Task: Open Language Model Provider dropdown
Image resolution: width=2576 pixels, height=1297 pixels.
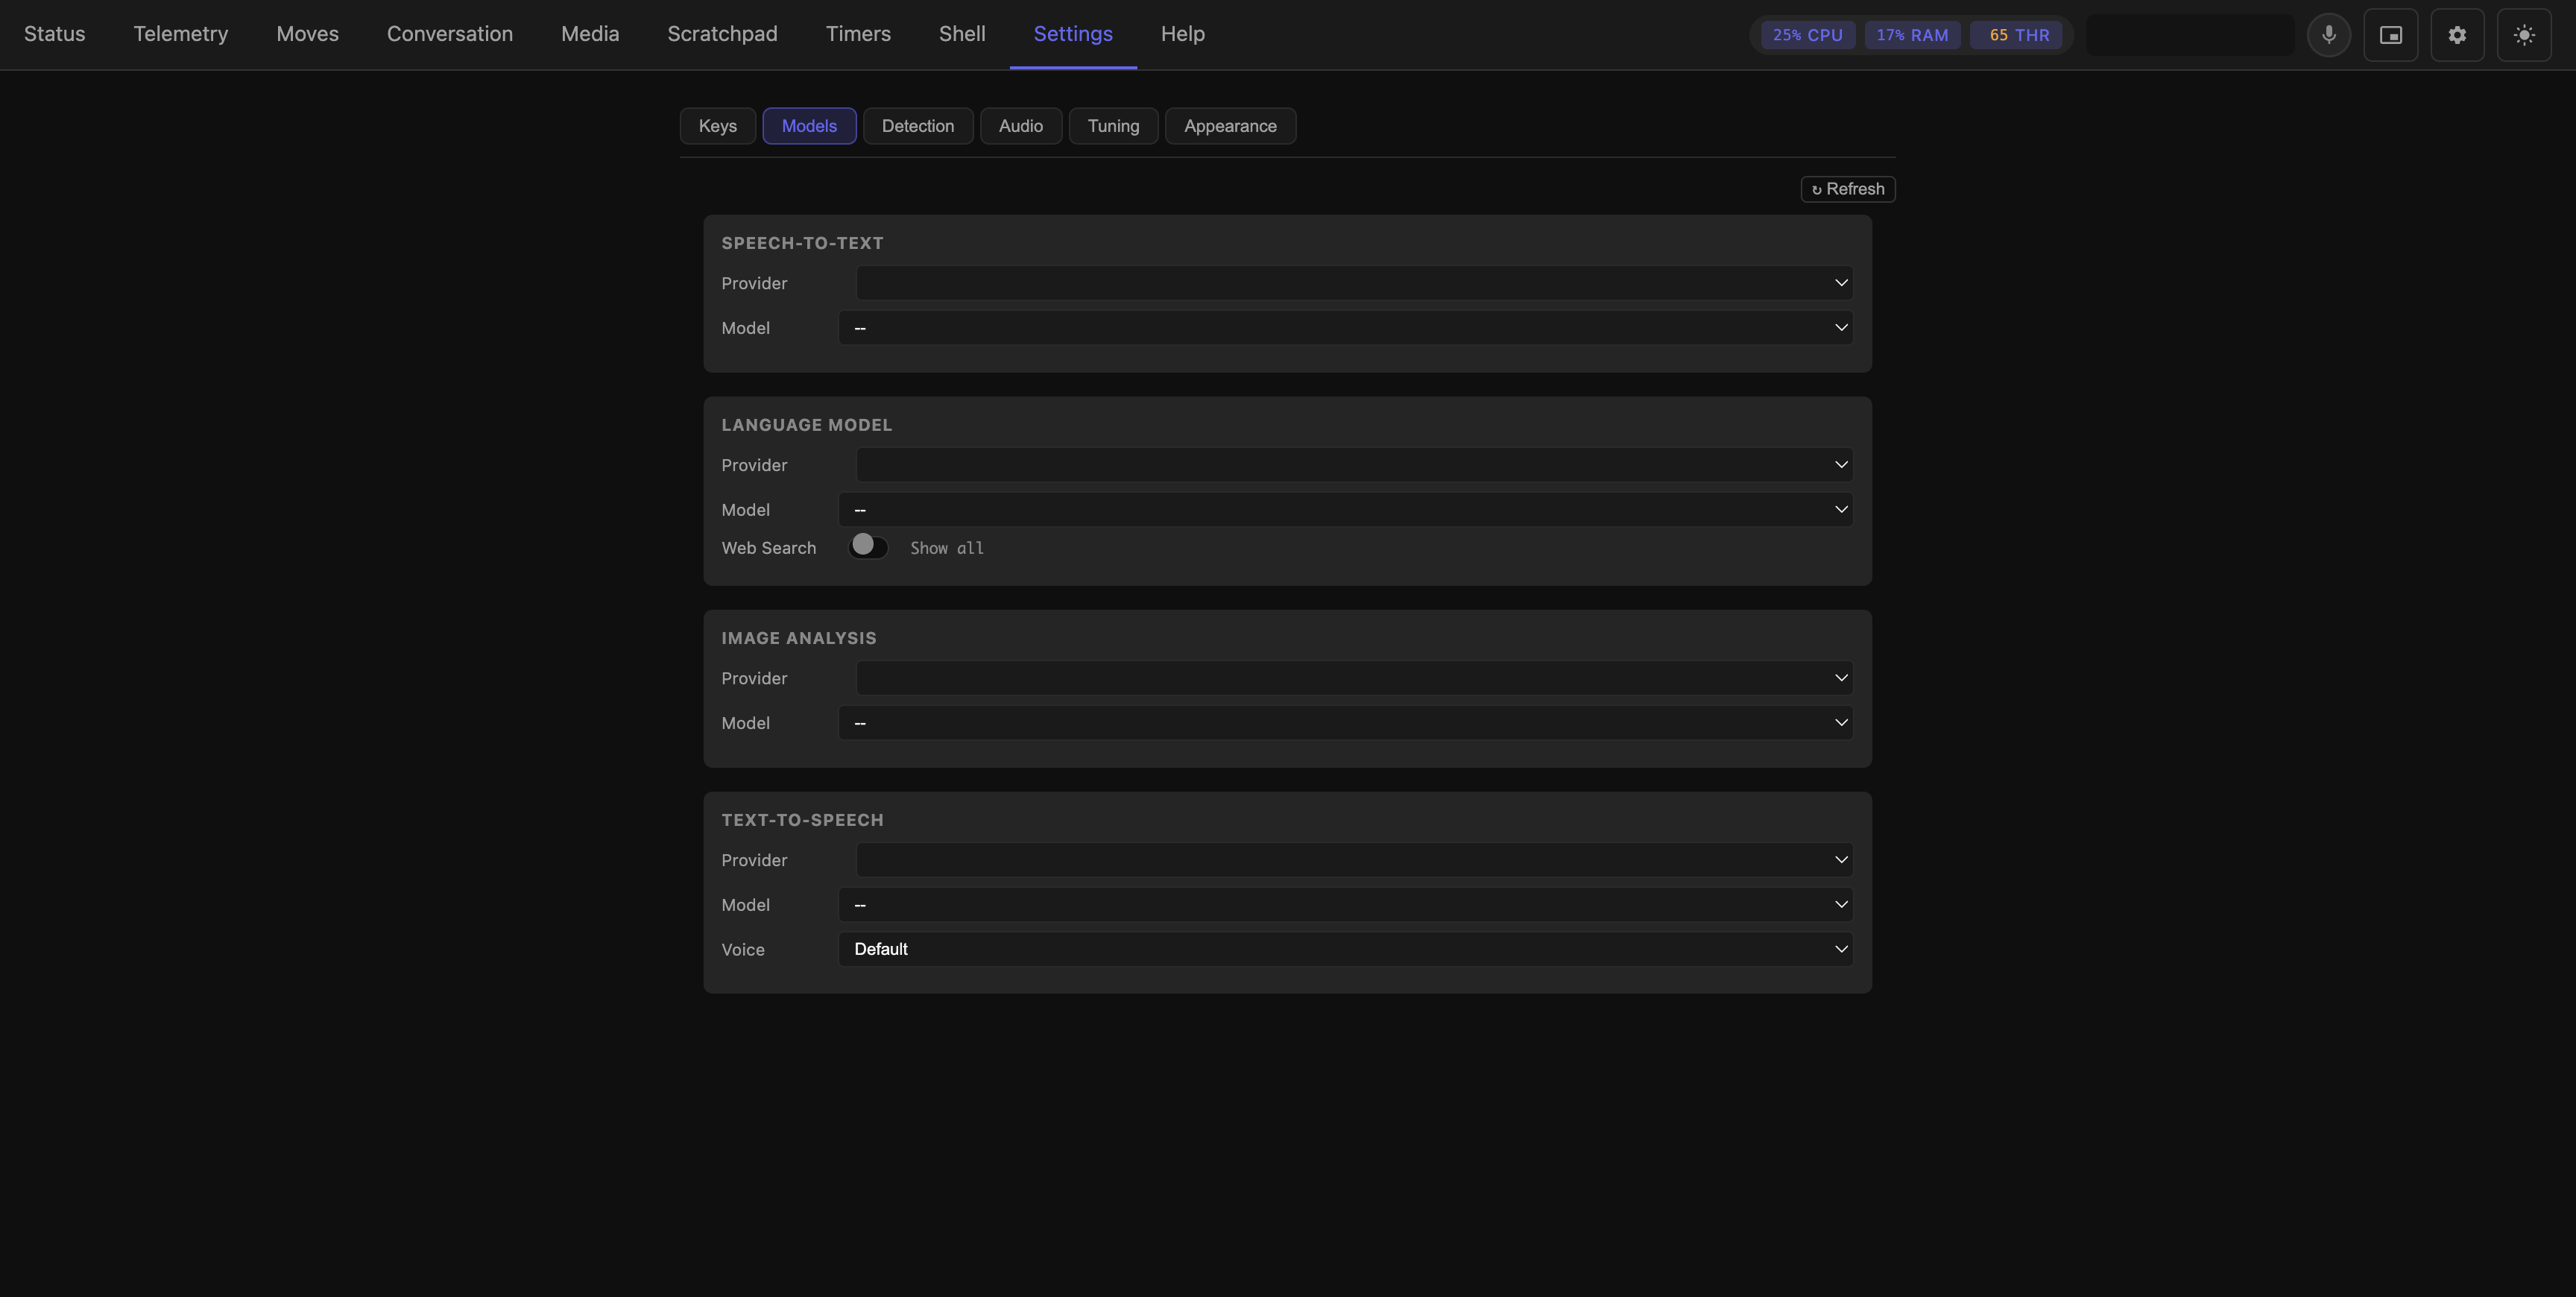Action: [1354, 465]
